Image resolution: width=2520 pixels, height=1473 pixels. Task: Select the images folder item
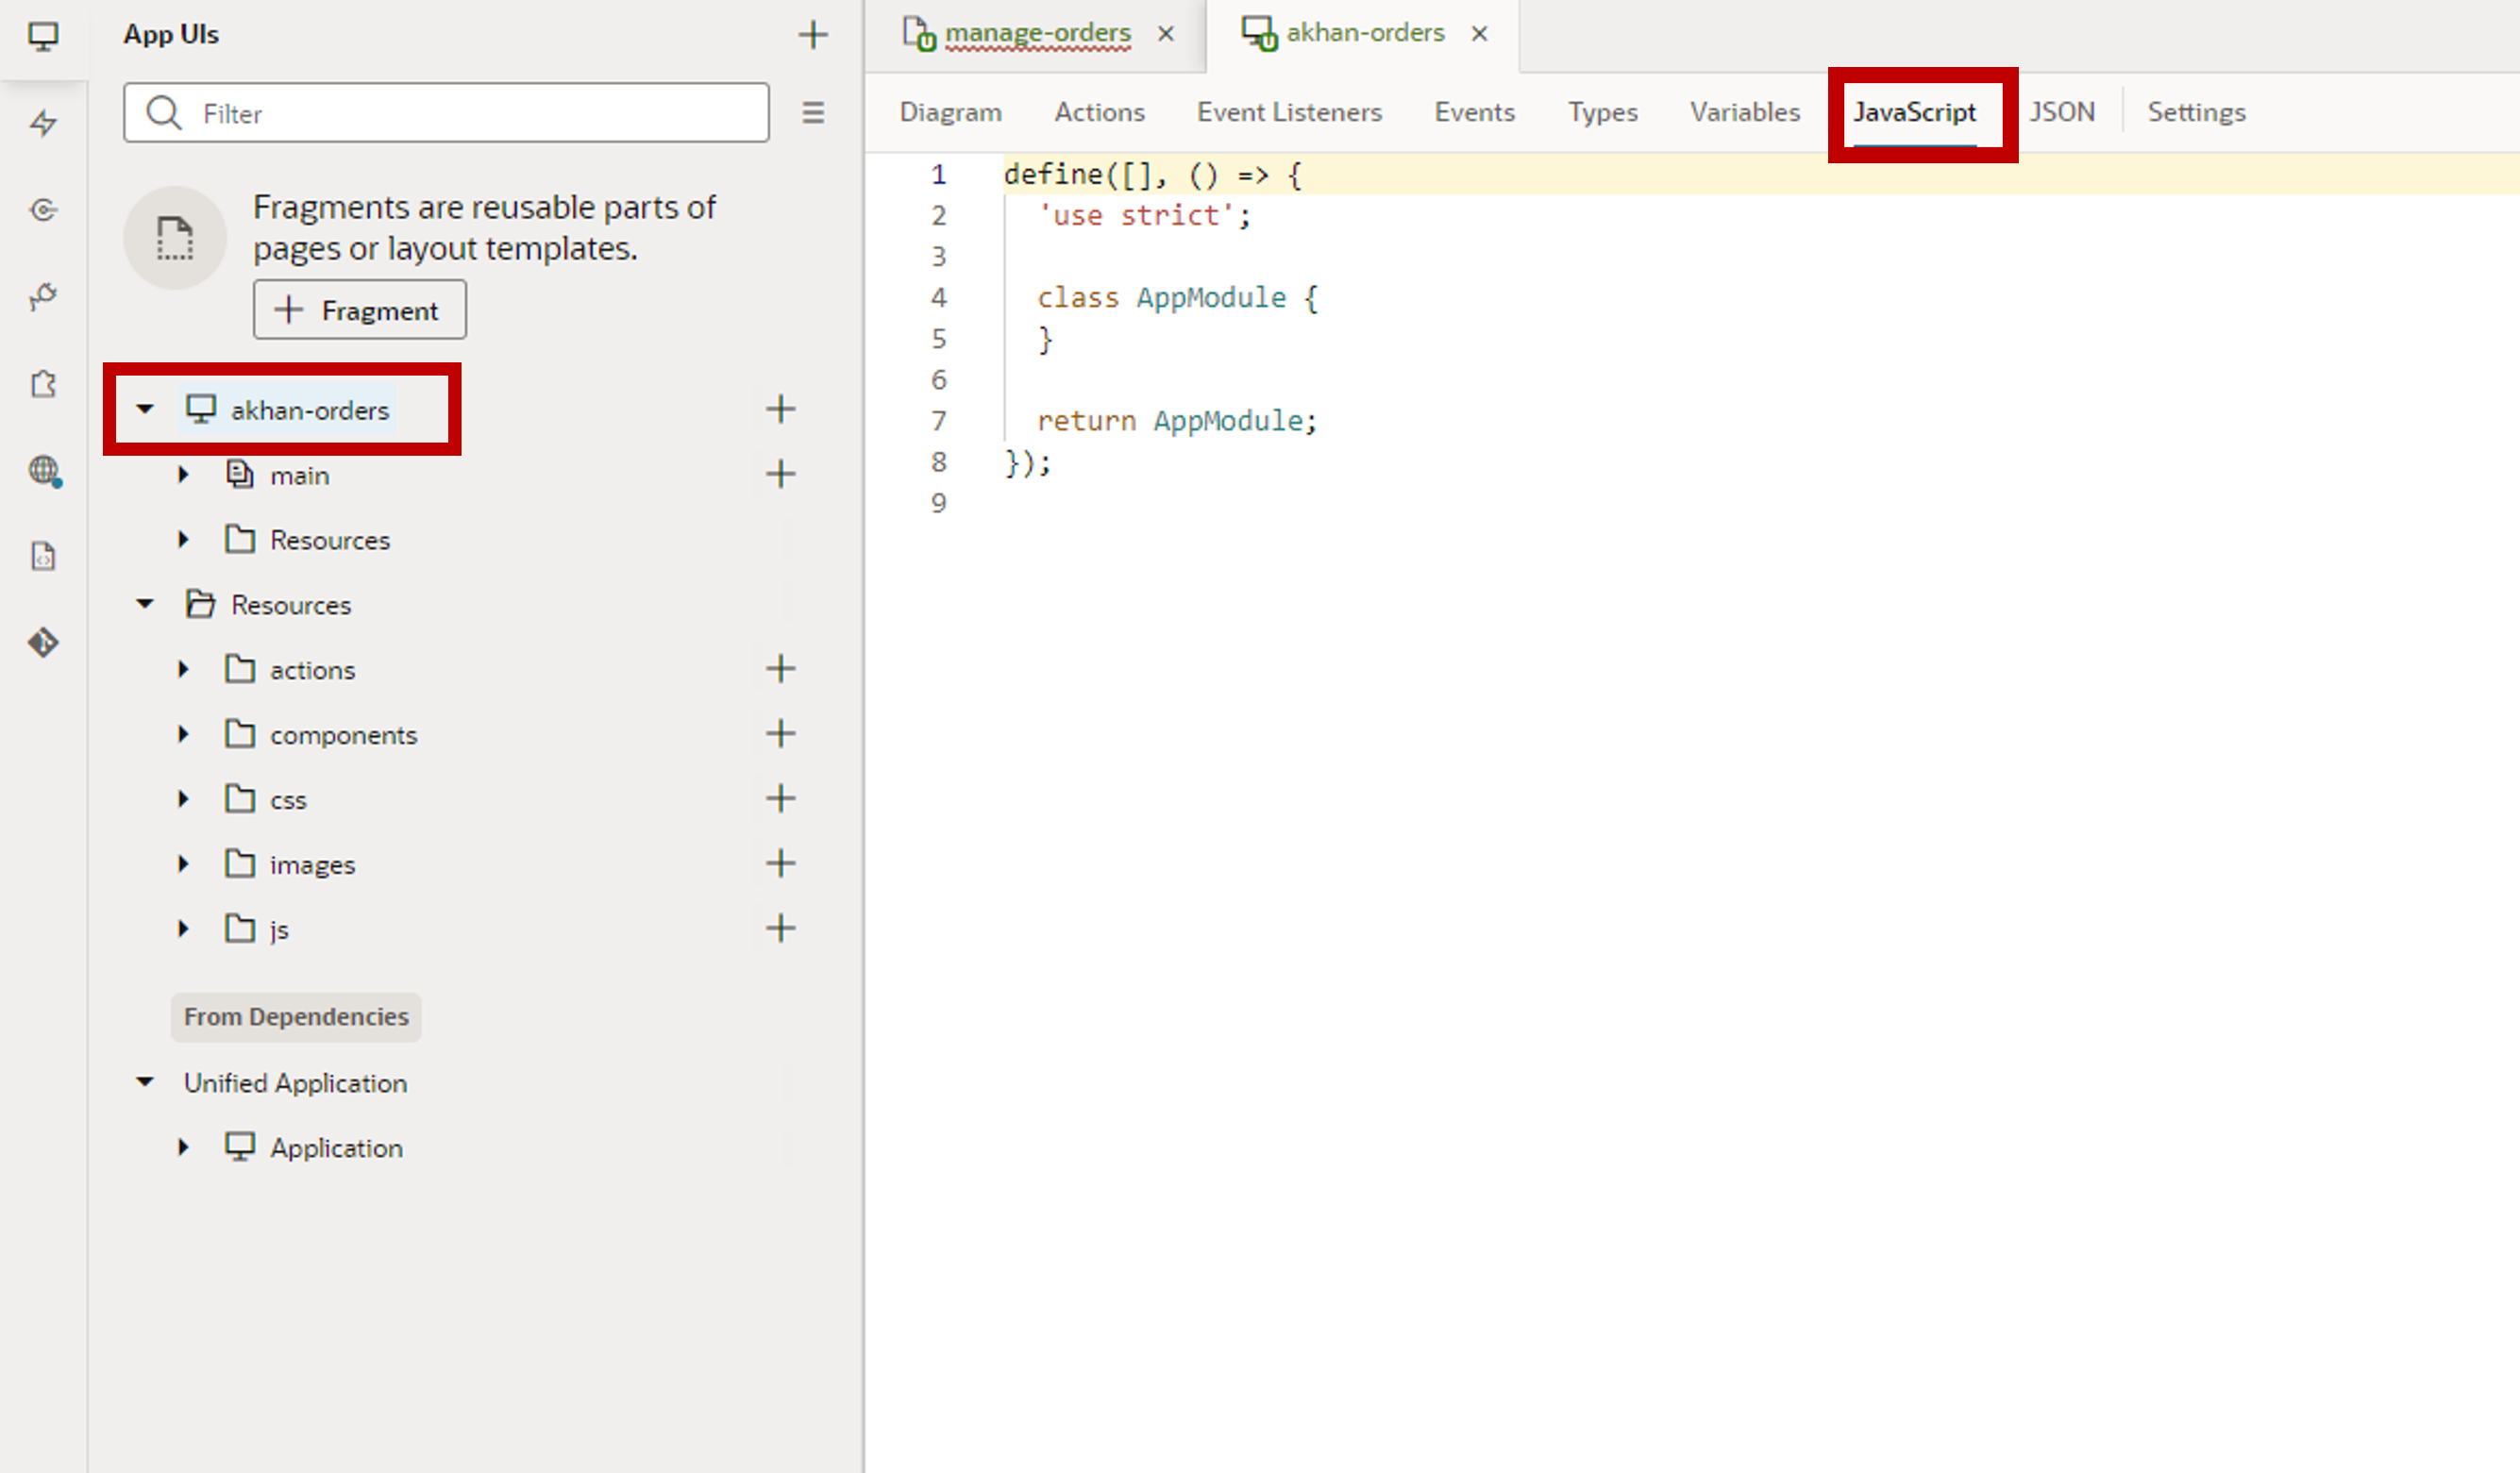pyautogui.click(x=312, y=866)
